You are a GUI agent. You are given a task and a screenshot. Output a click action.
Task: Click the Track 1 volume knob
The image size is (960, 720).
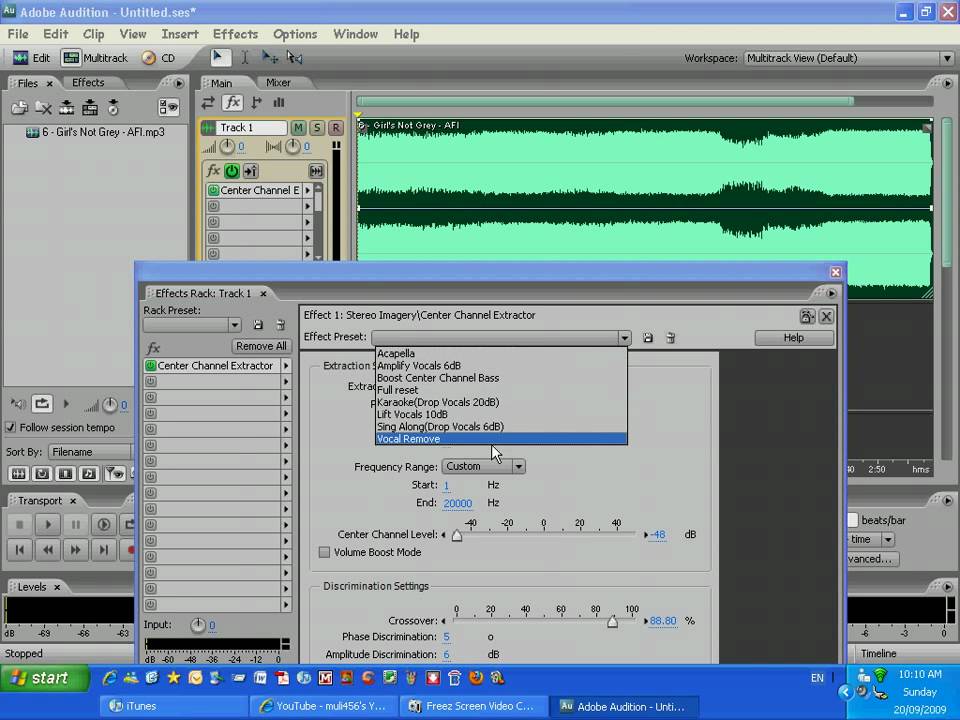227,146
